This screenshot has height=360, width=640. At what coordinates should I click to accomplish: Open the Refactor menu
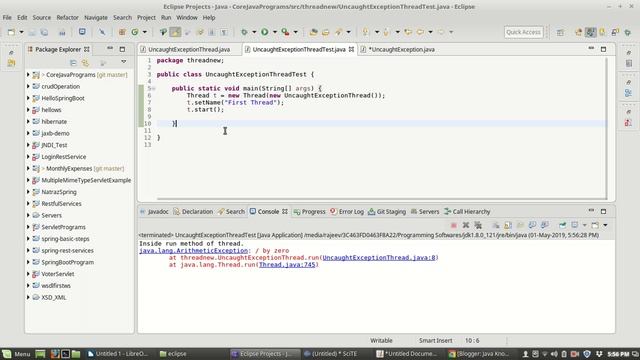[x=67, y=18]
